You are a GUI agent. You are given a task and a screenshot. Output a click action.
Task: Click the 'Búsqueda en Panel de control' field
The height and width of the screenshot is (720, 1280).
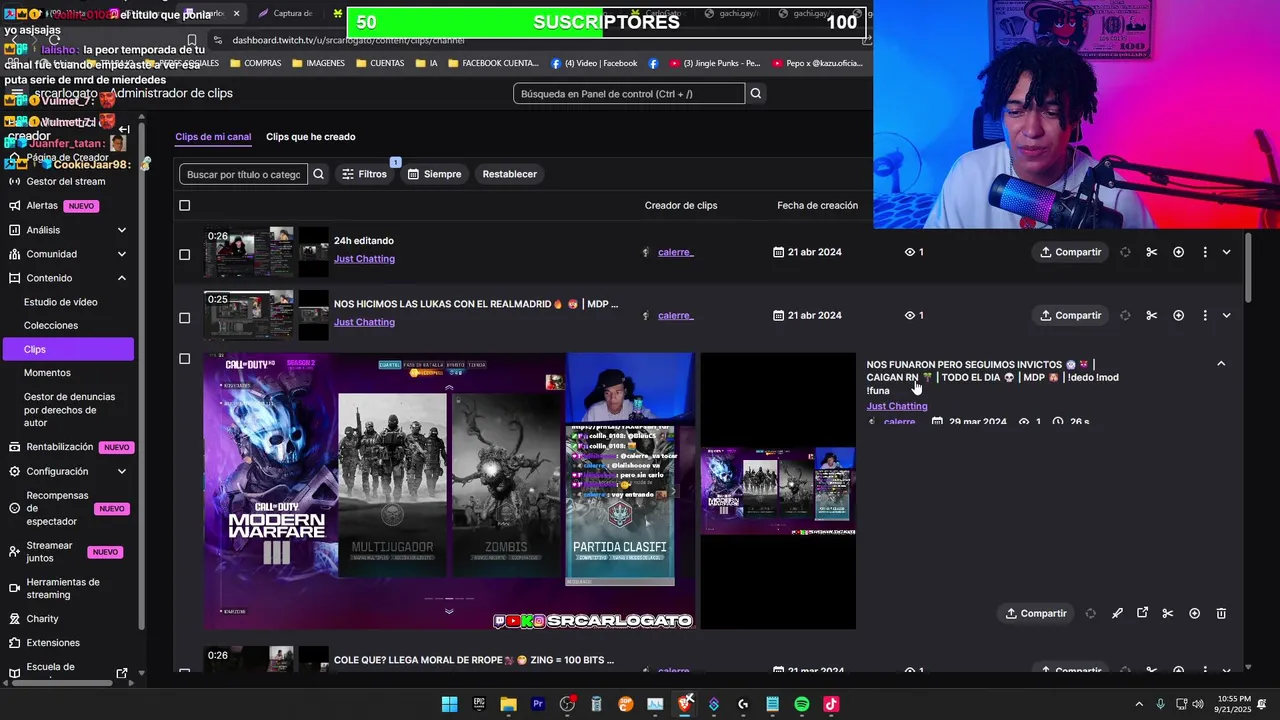(629, 93)
